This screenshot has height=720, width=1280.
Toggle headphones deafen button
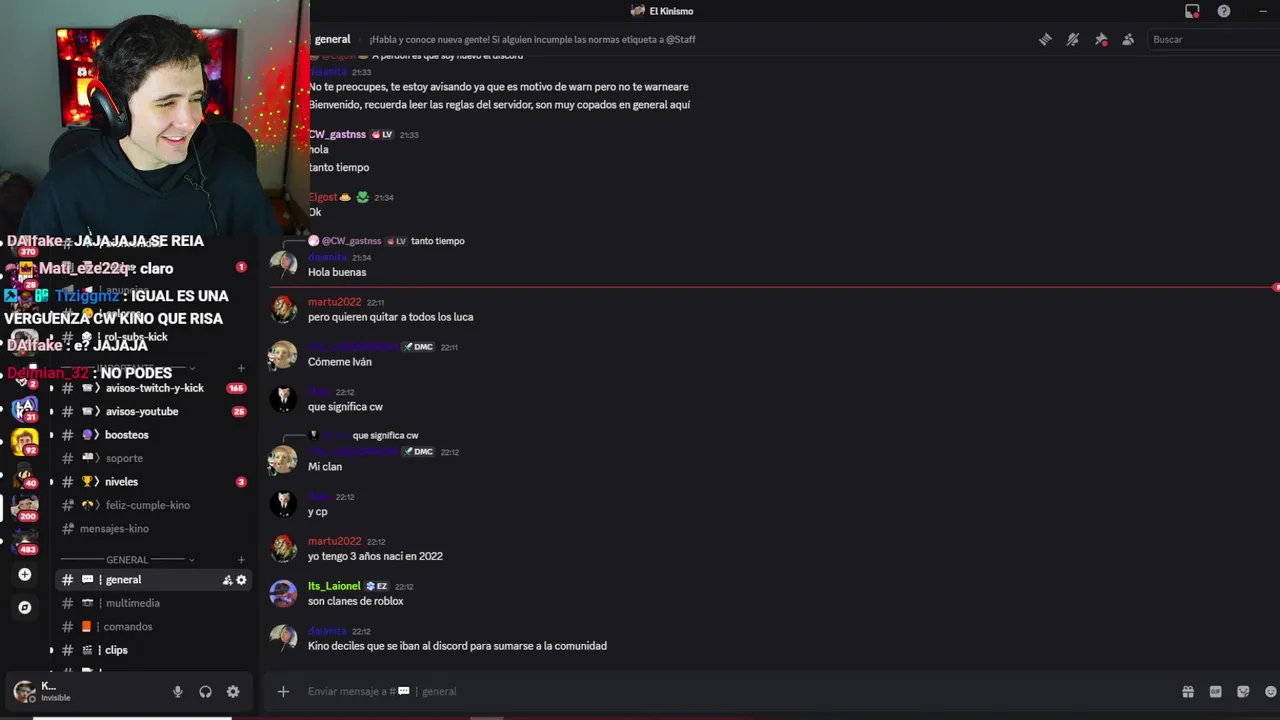tap(205, 691)
